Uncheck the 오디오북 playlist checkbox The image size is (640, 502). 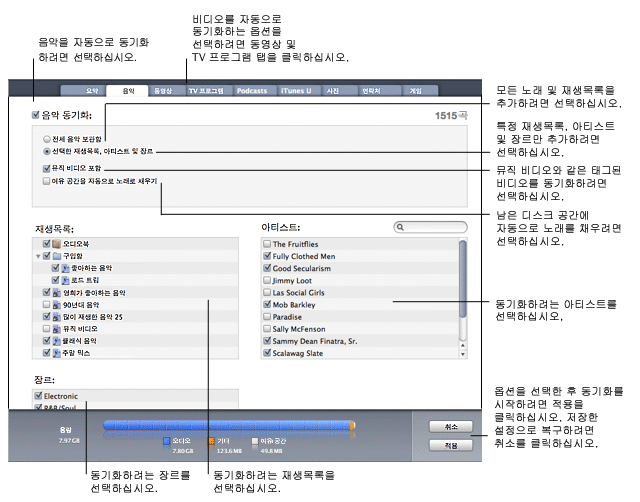pos(47,244)
